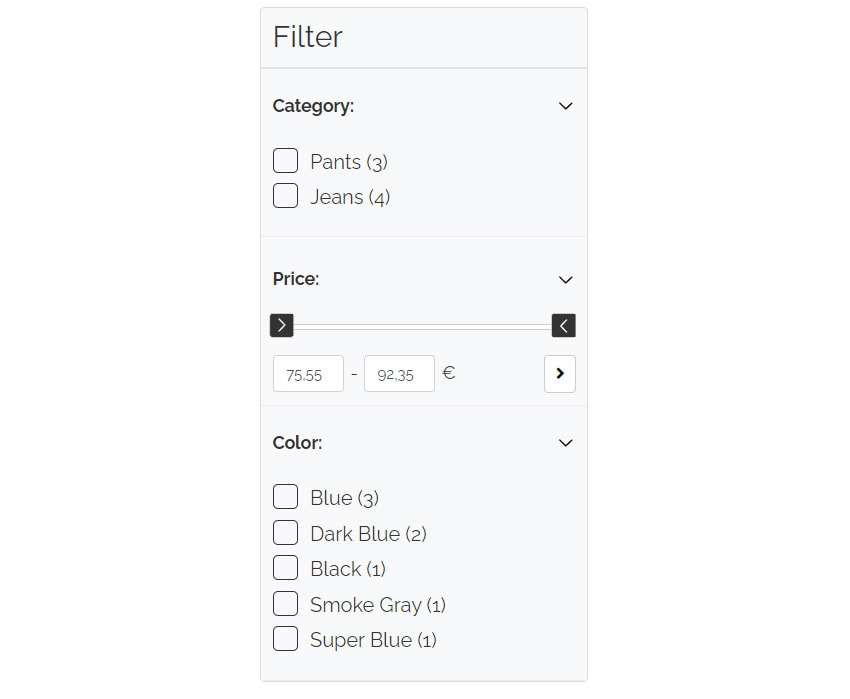850x699 pixels.
Task: Check the Jeans filter option
Action: coord(285,195)
